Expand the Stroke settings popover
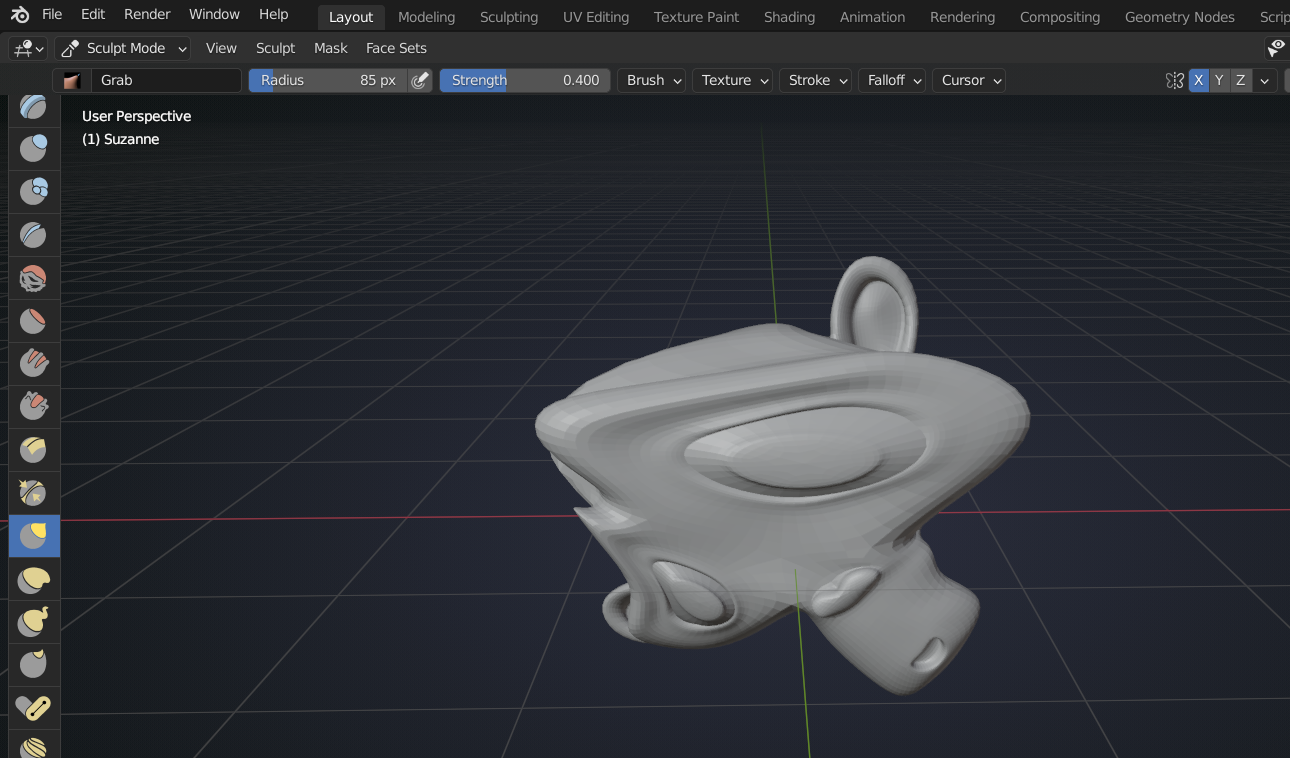 (817, 80)
